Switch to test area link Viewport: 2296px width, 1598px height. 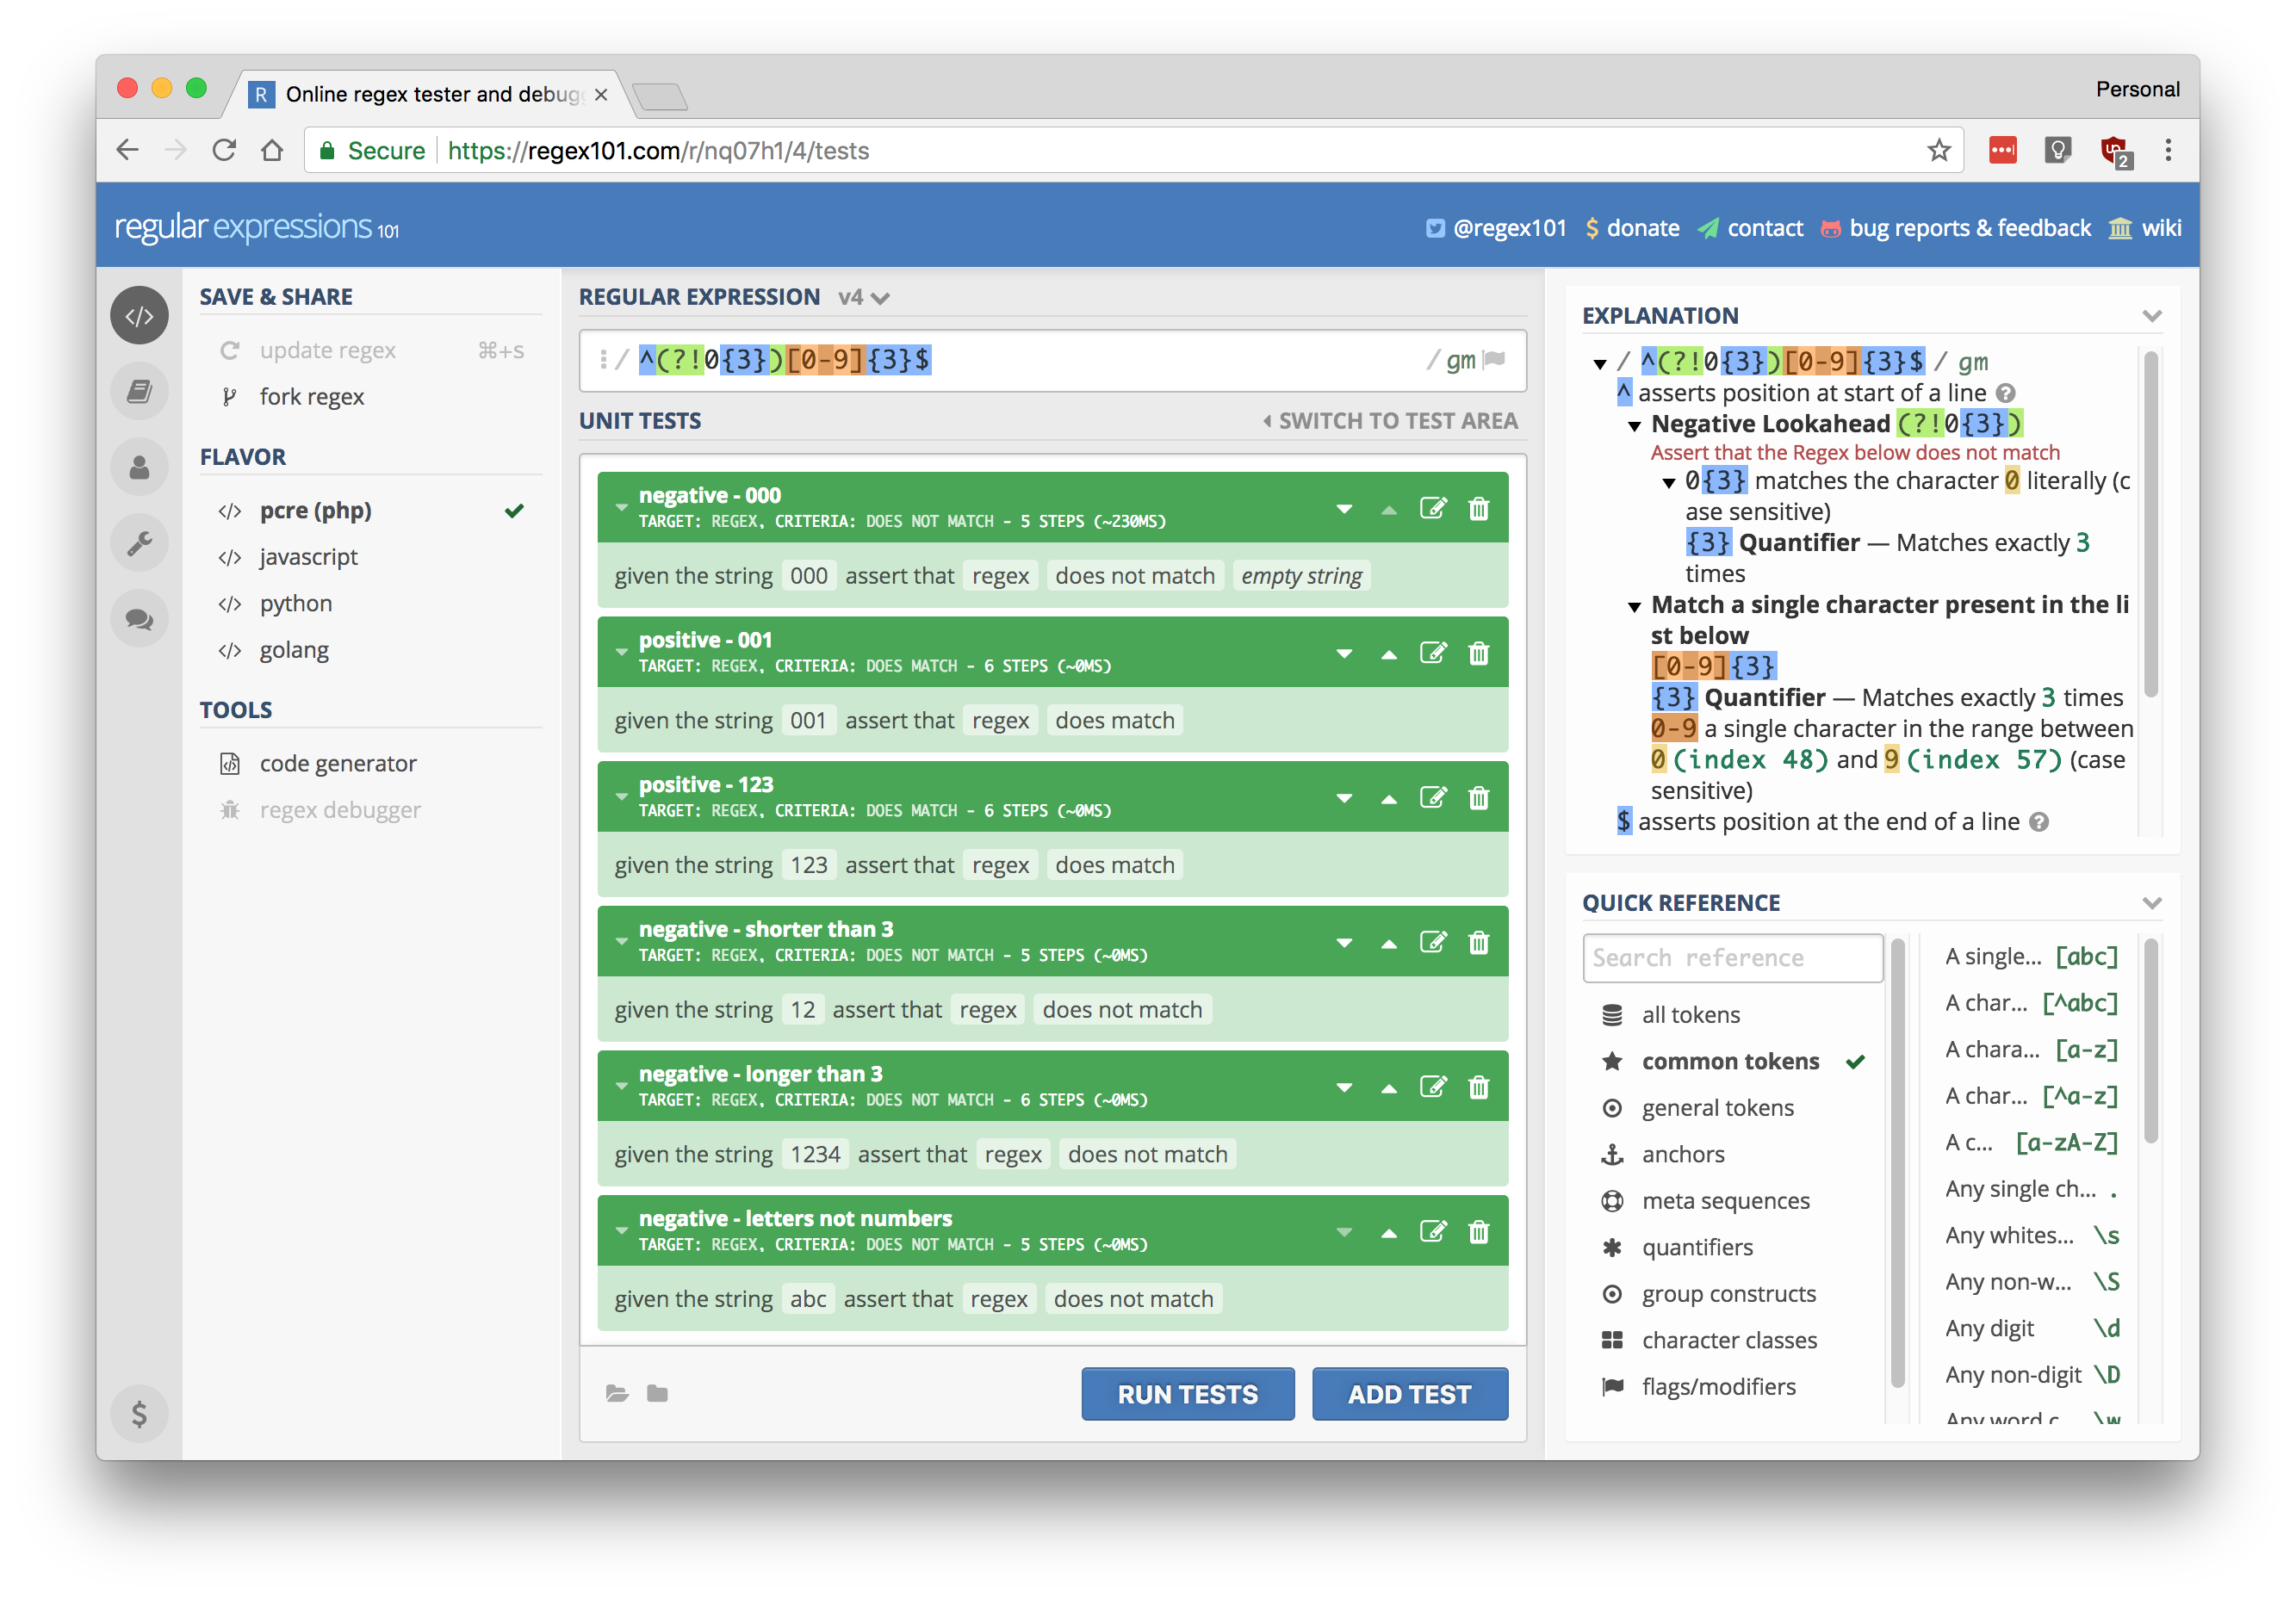1390,422
